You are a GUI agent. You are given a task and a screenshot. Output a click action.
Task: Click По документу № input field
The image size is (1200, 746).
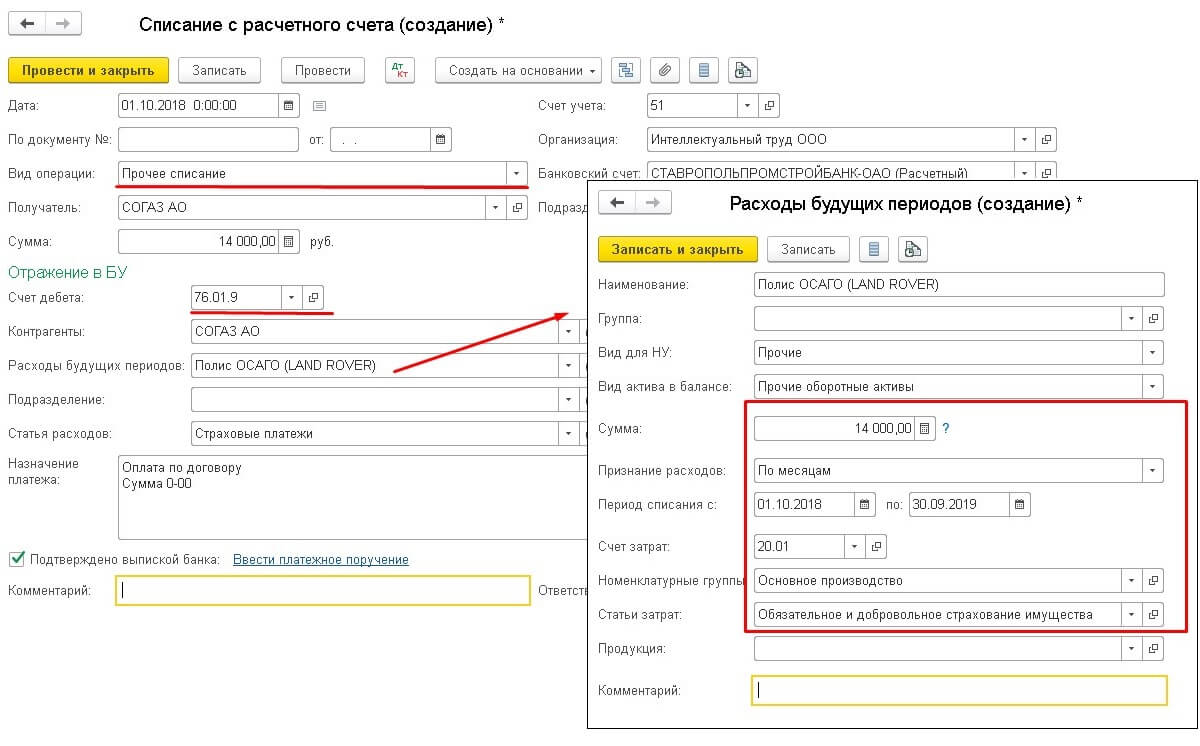tap(208, 139)
